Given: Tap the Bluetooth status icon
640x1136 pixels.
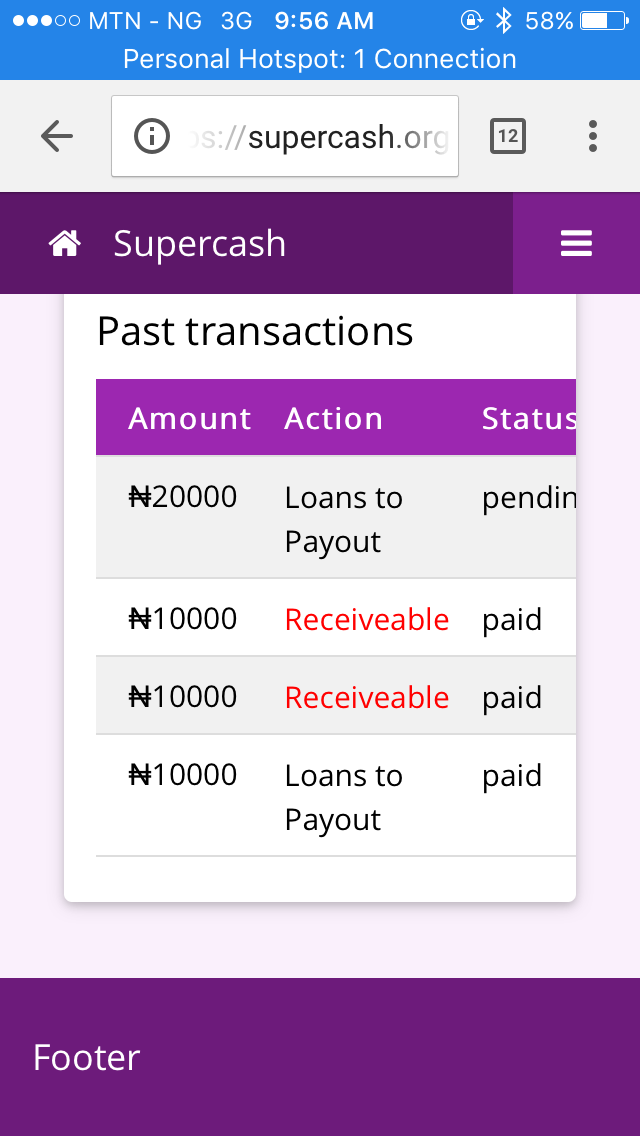Looking at the screenshot, I should [x=503, y=21].
